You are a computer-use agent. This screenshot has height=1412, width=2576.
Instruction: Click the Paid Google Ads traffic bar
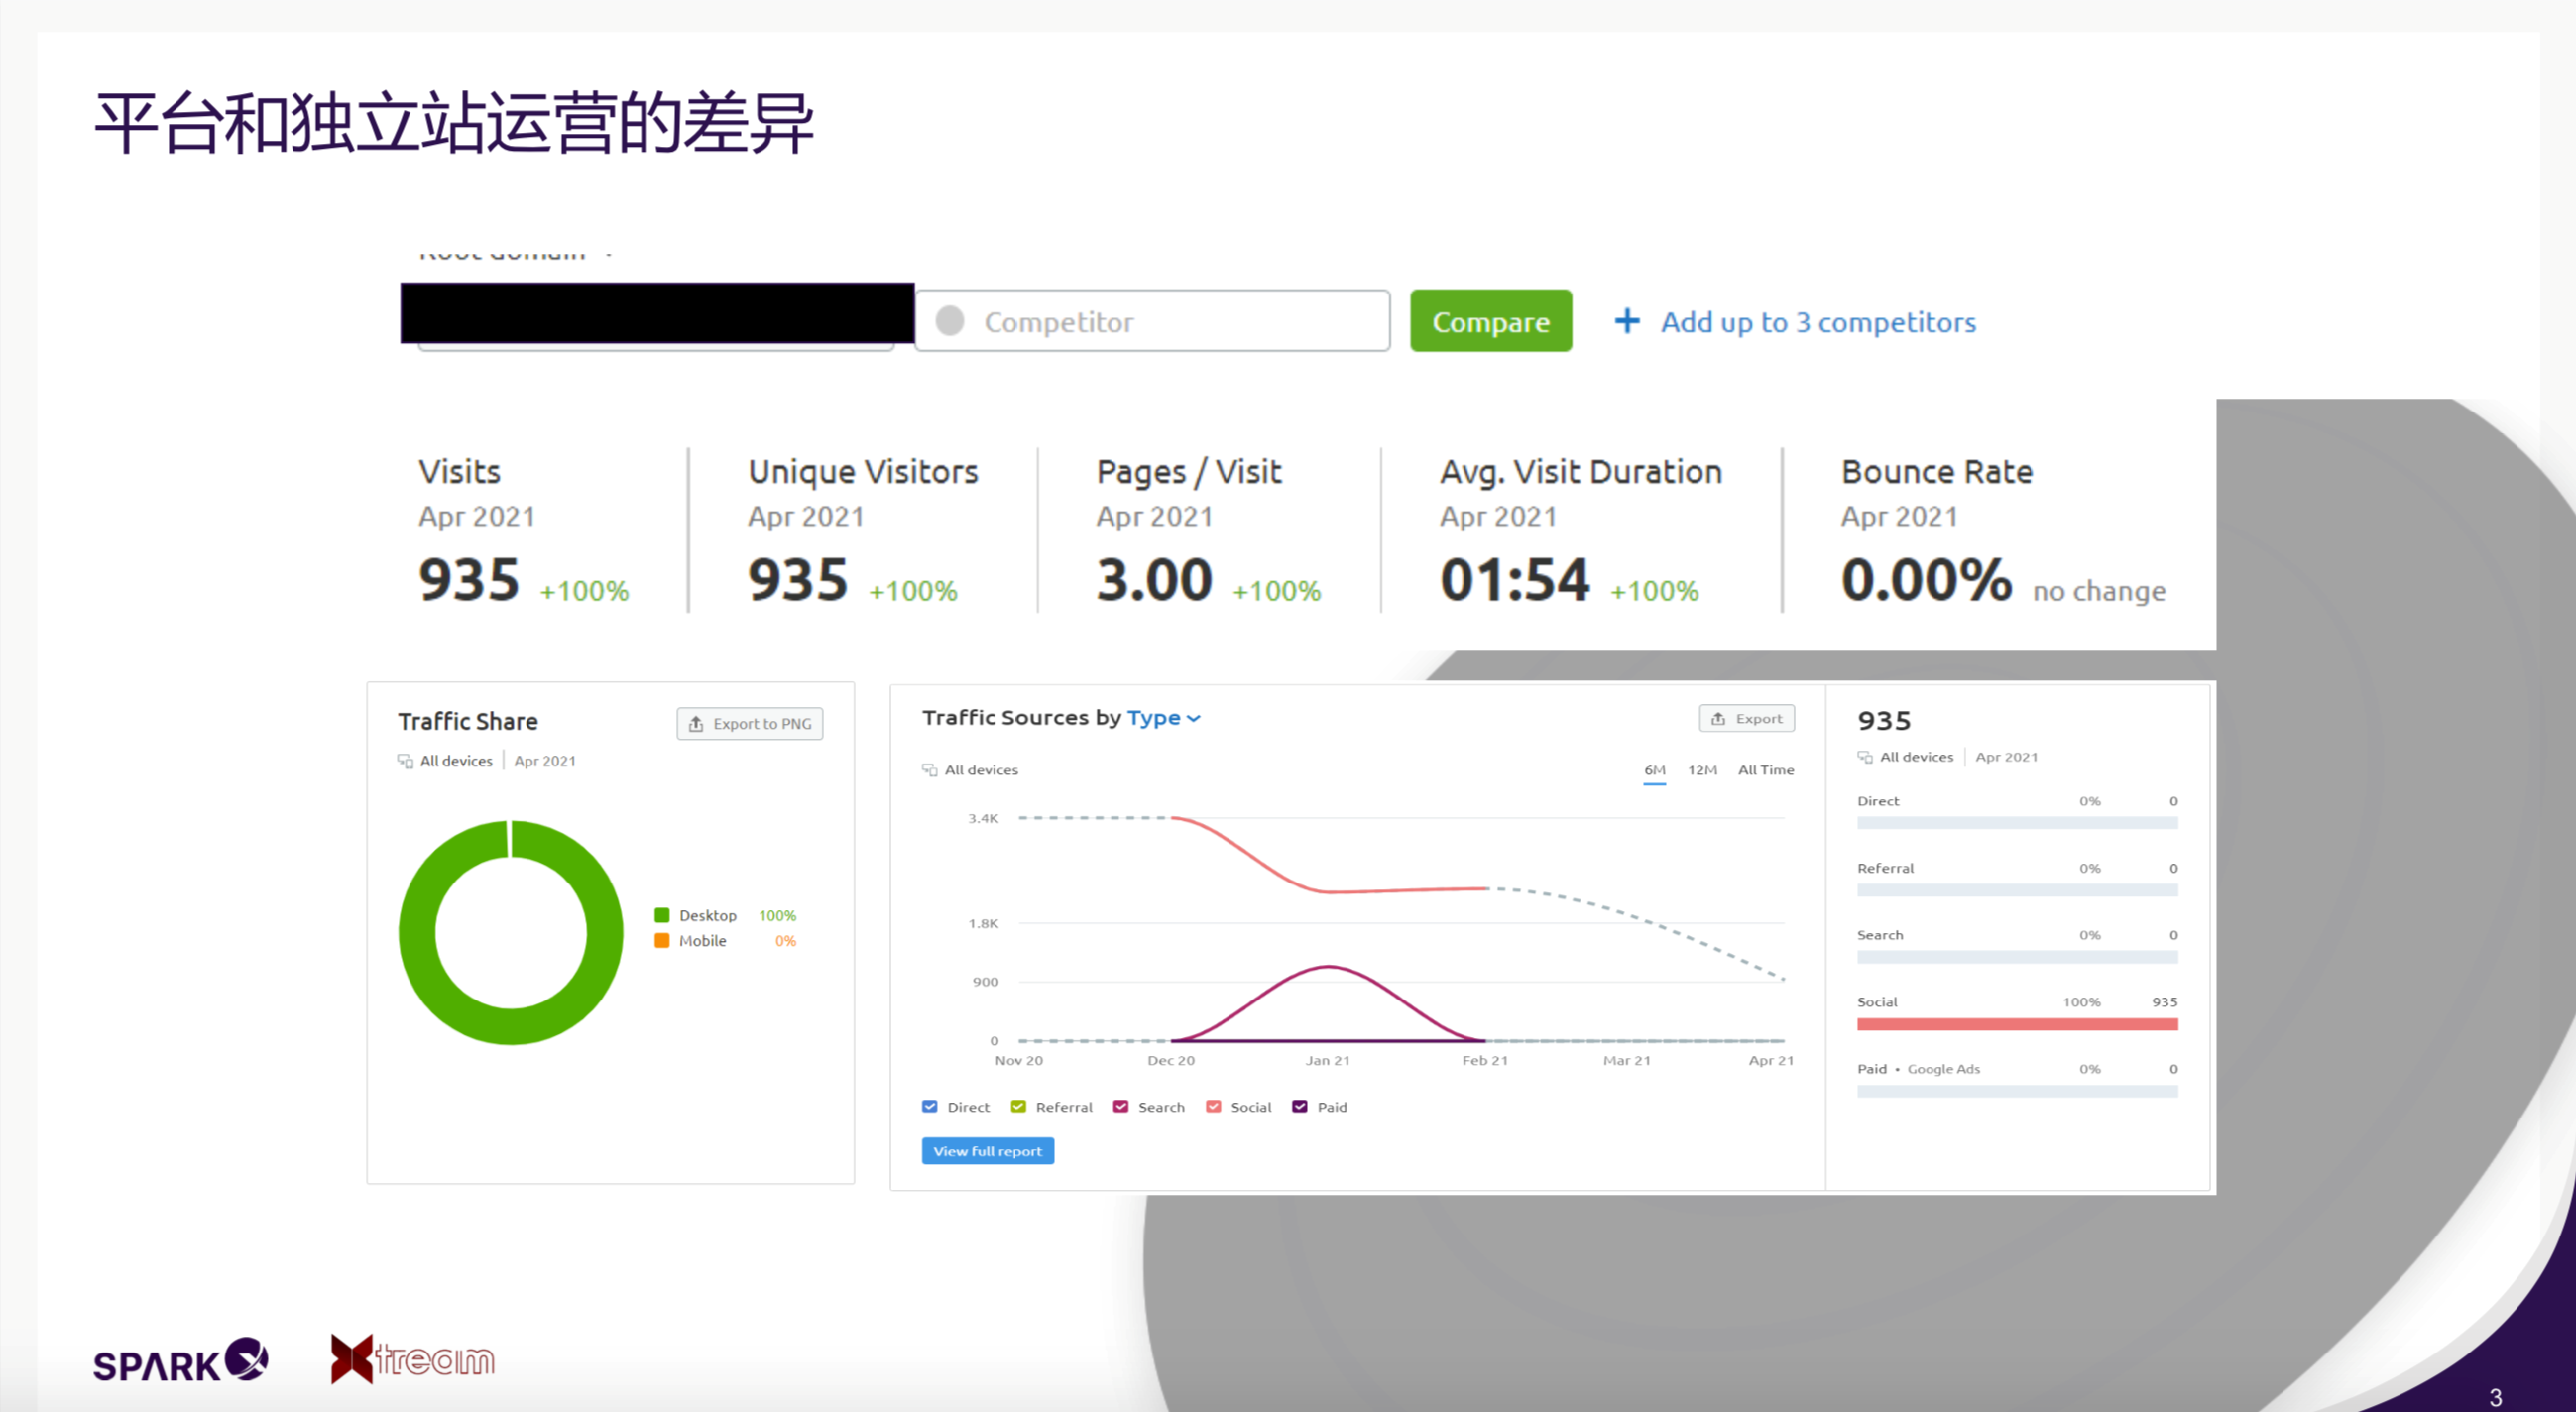tap(2018, 1091)
